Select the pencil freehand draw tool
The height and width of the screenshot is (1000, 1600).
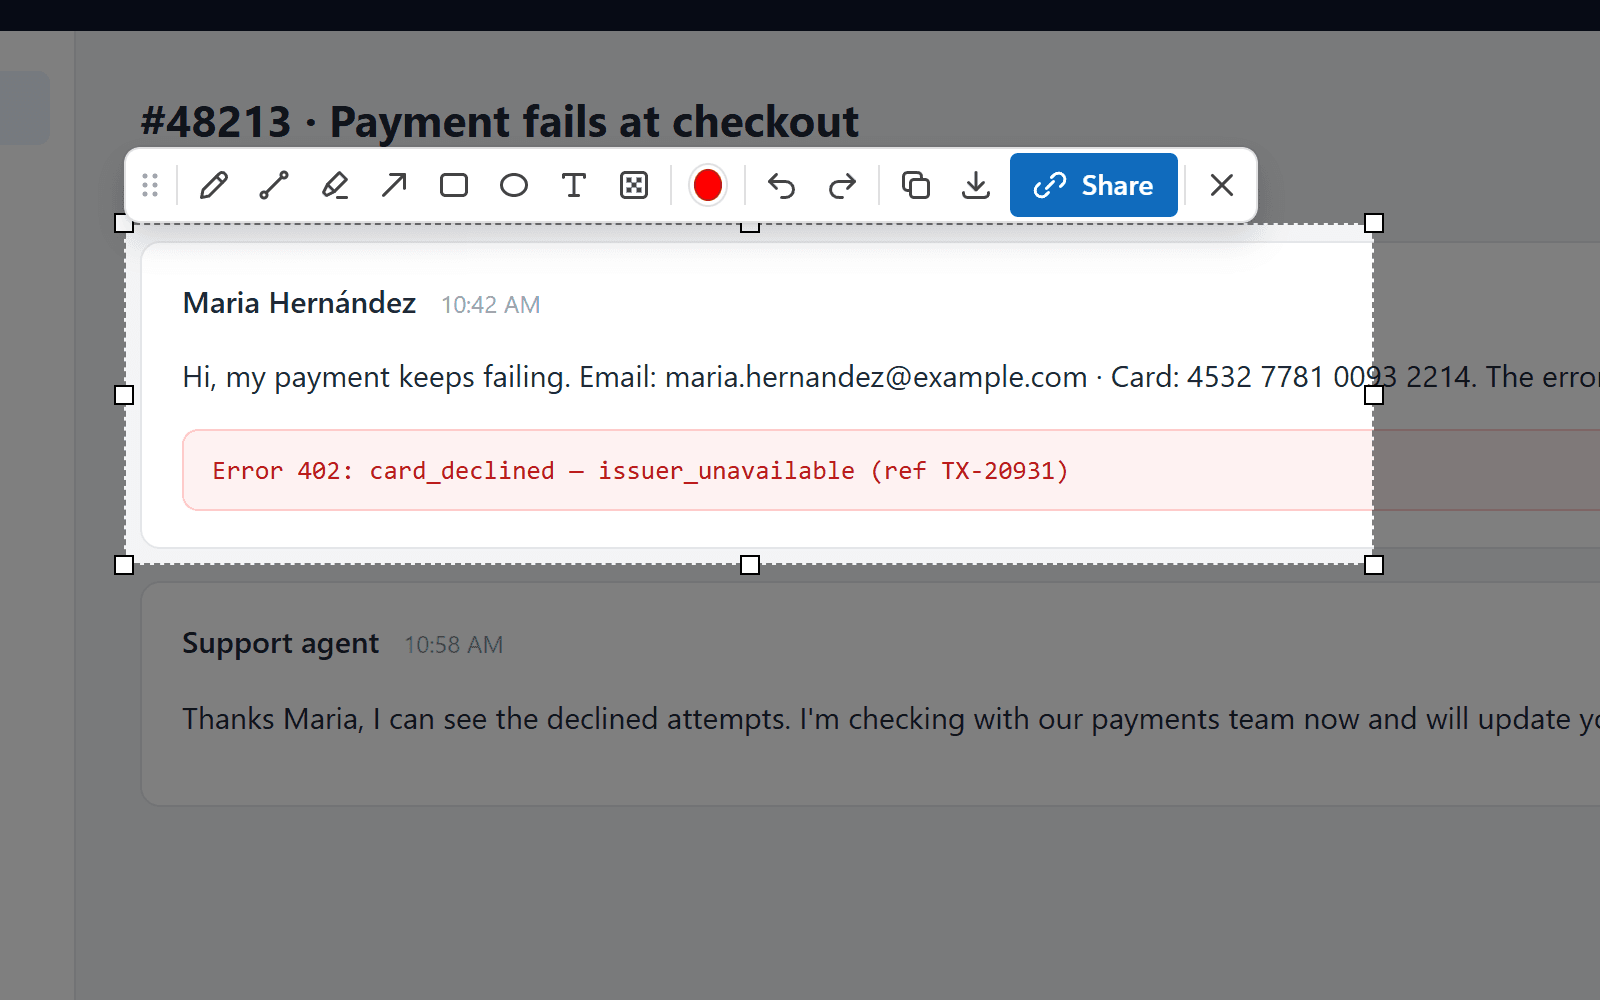pyautogui.click(x=214, y=185)
